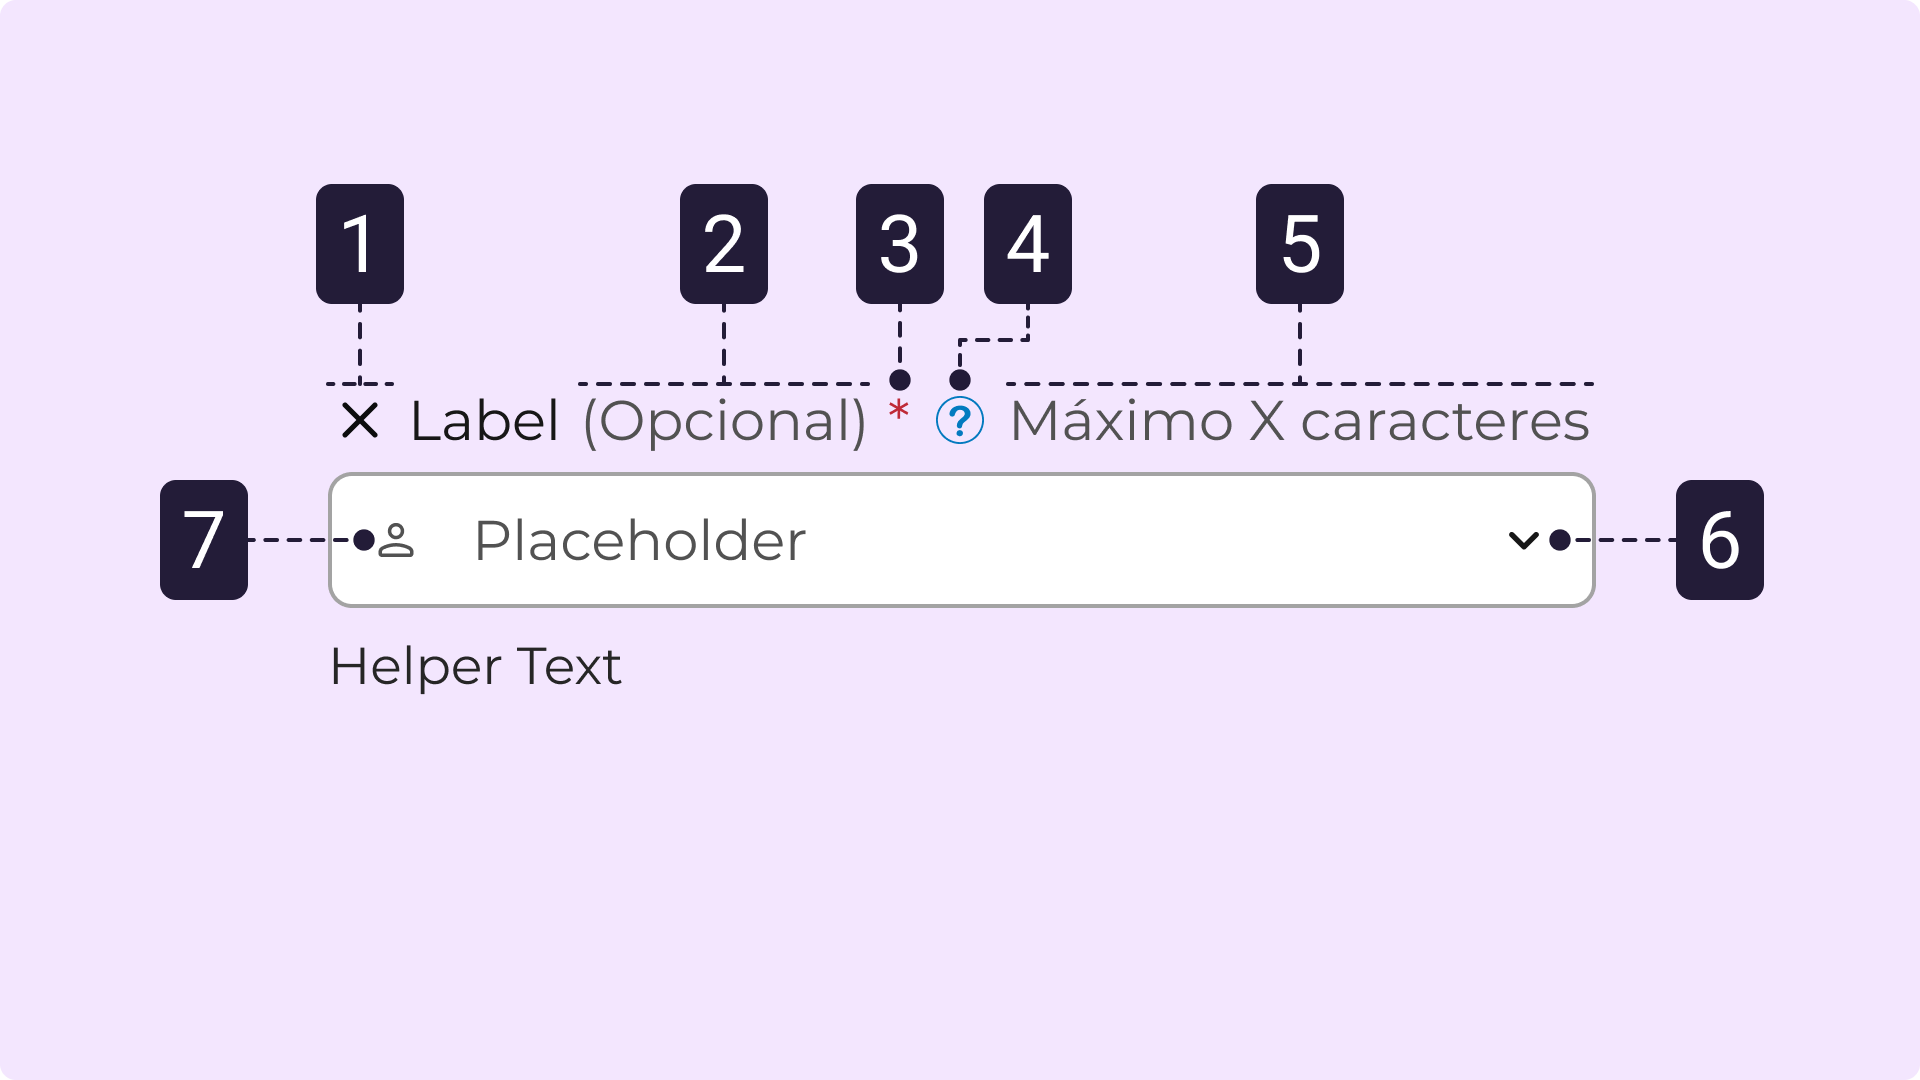Select annotation badge number 1
Image resolution: width=1920 pixels, height=1080 pixels.
coord(360,244)
